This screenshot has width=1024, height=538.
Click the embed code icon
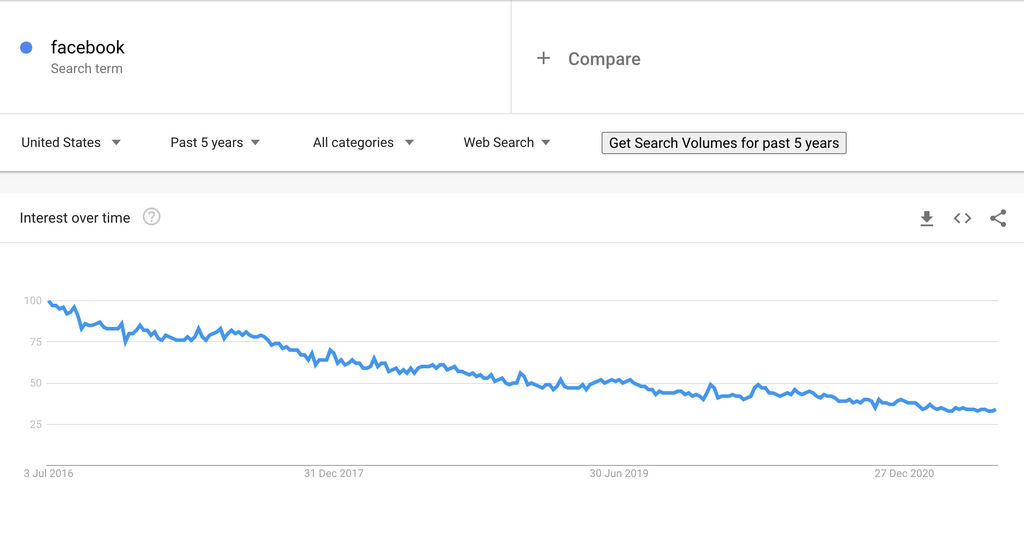pos(962,218)
